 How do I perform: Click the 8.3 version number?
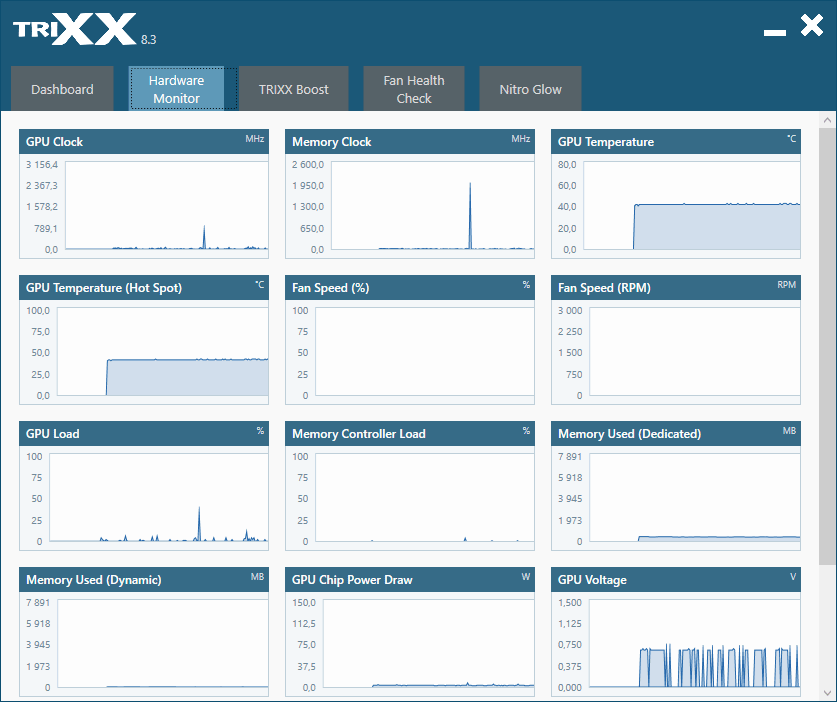click(148, 40)
